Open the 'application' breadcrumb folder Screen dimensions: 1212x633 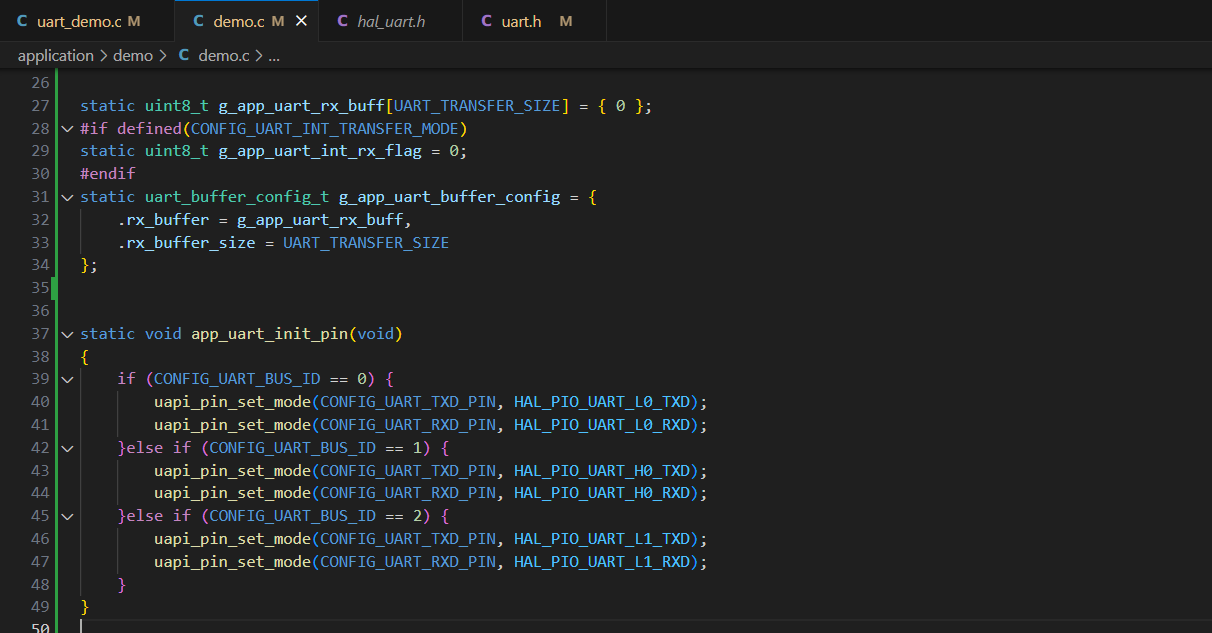(x=56, y=56)
